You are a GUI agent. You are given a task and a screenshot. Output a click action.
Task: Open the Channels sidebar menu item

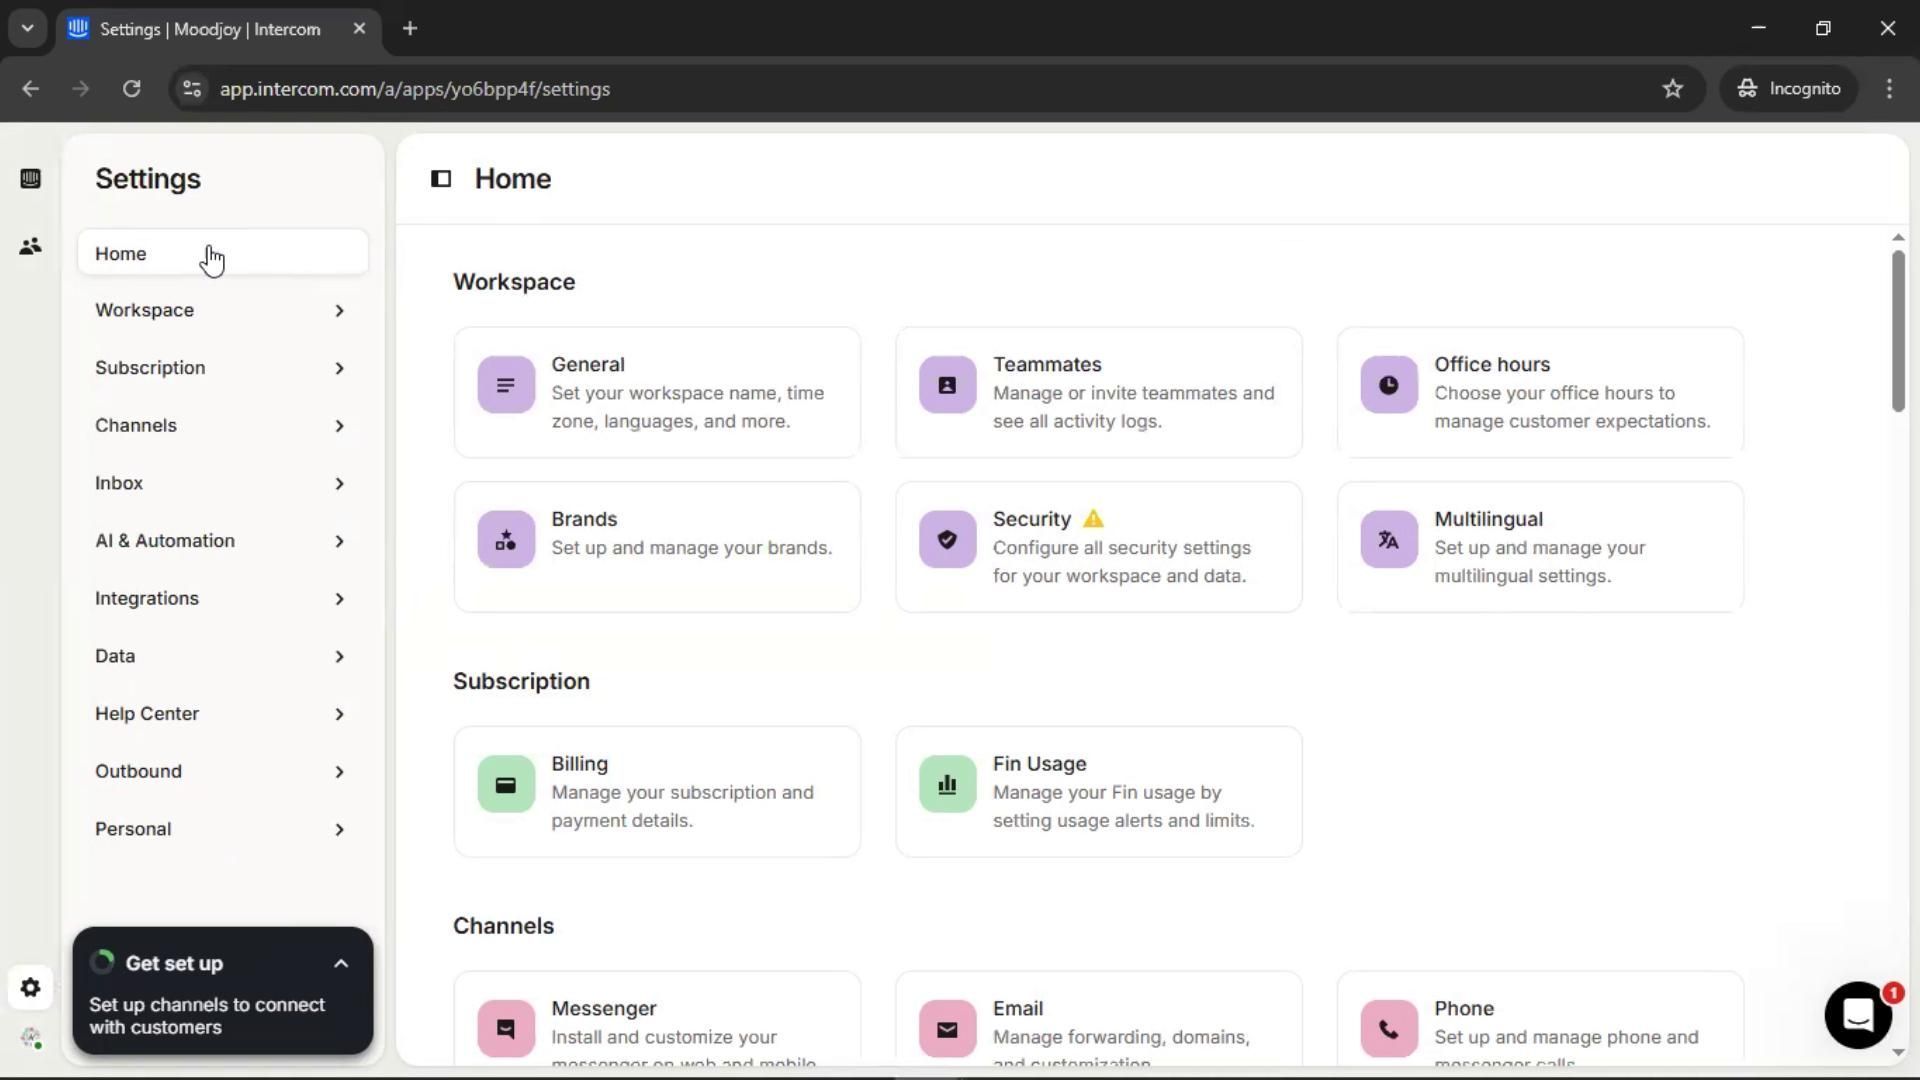pos(220,426)
